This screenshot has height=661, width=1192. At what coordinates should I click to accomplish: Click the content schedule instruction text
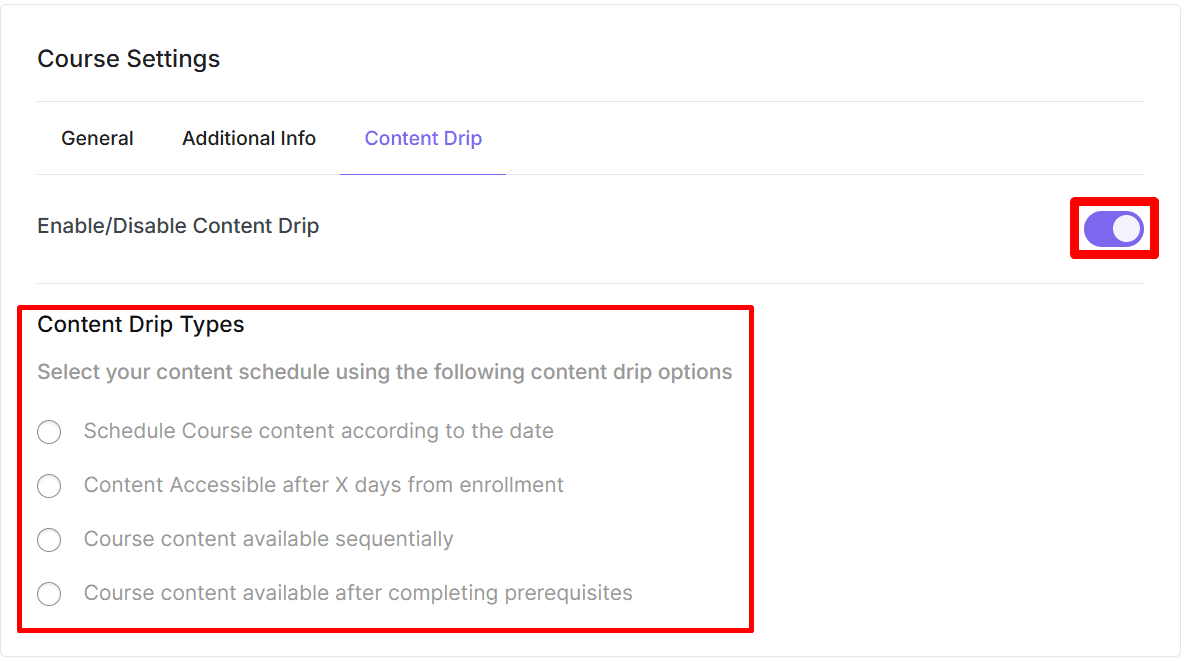[x=384, y=371]
